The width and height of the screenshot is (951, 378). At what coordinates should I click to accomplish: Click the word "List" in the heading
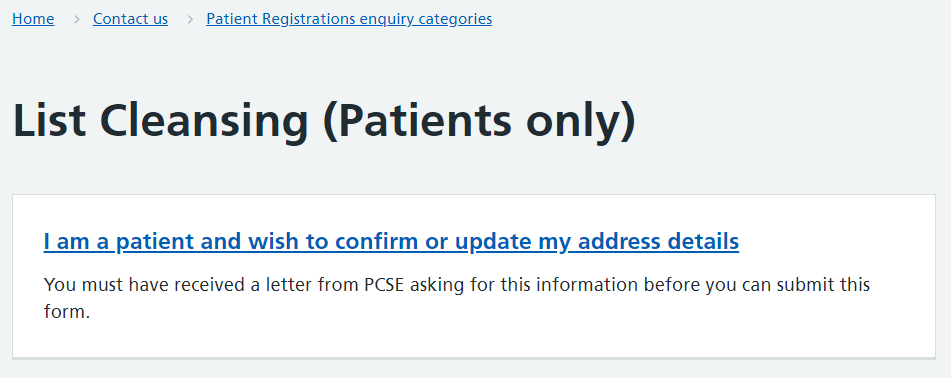click(49, 121)
